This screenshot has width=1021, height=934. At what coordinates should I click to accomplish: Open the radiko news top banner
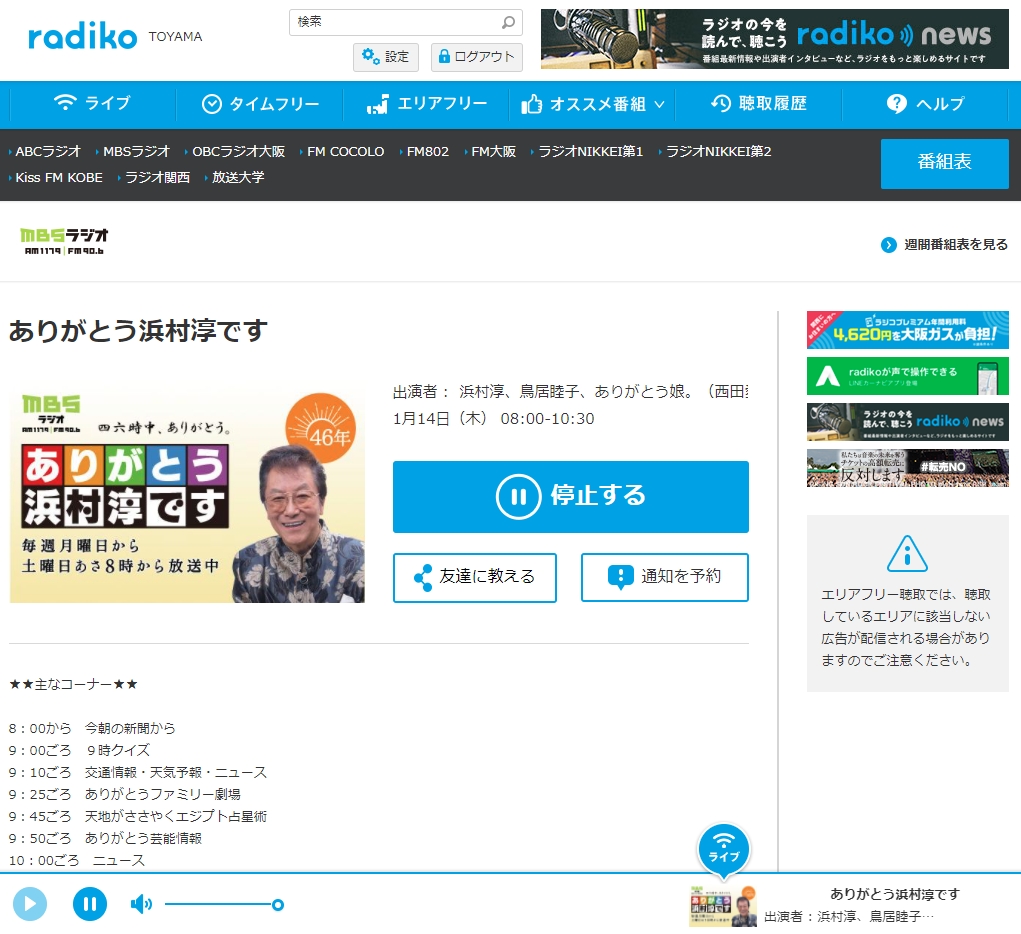(x=774, y=39)
